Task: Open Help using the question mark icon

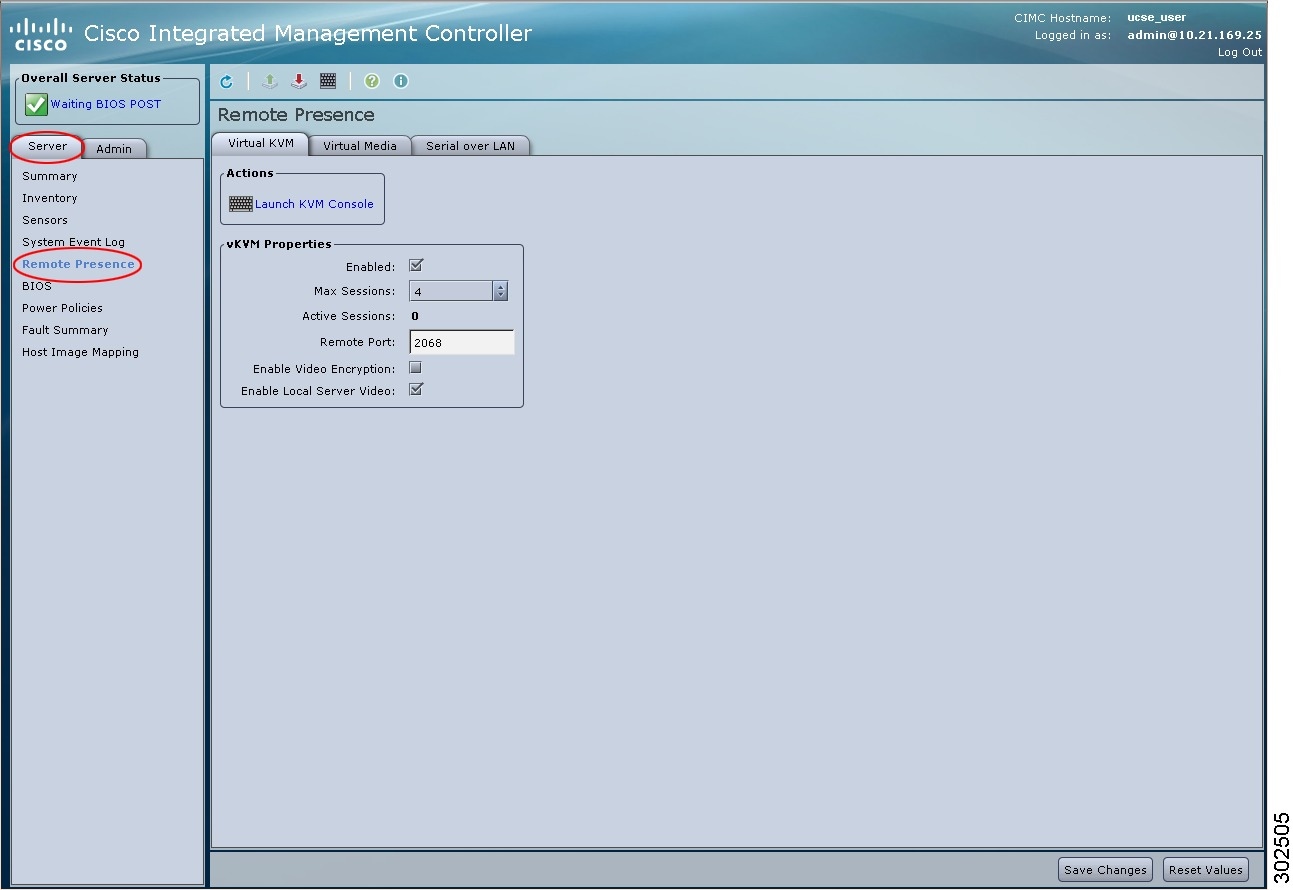Action: [x=371, y=81]
